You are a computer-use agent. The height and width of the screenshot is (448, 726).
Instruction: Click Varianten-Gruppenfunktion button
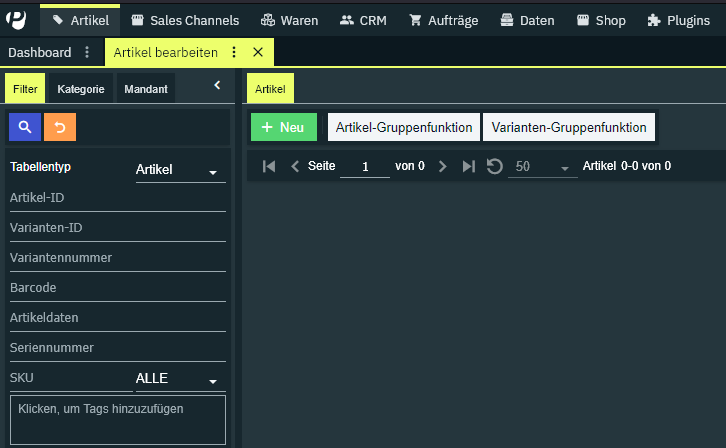coord(569,128)
